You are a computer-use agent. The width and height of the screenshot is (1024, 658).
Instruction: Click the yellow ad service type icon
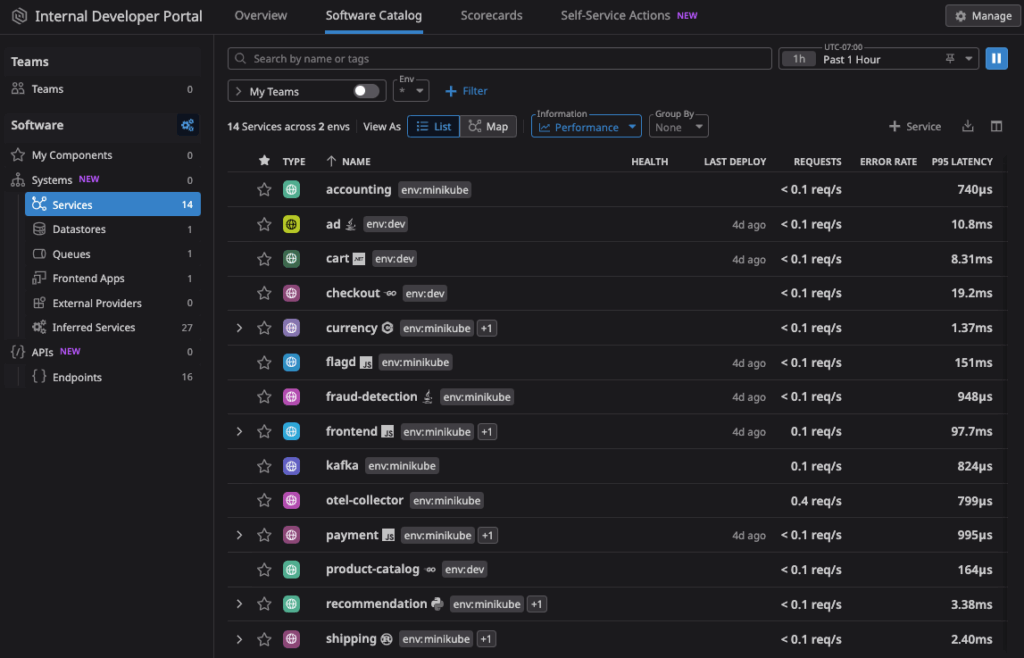coord(291,224)
